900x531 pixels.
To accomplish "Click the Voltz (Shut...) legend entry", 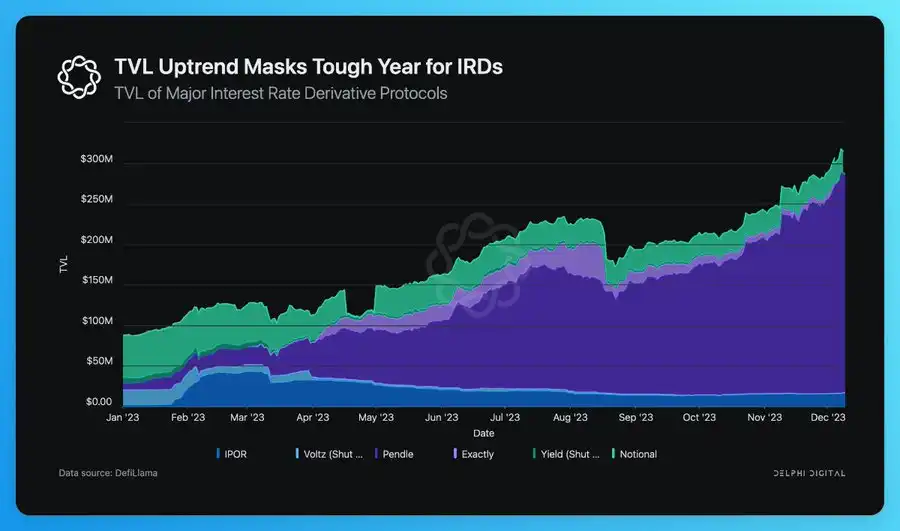I will coord(326,454).
